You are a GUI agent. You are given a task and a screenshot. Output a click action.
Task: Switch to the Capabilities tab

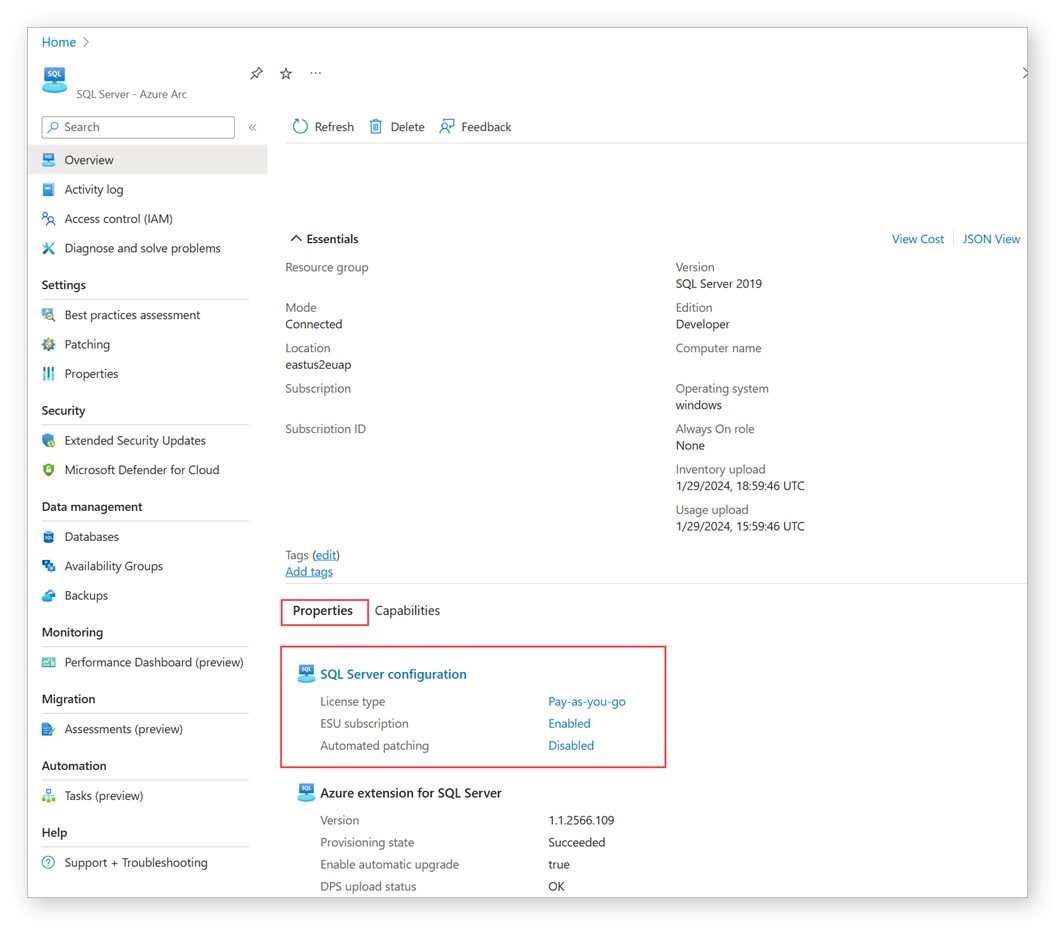pyautogui.click(x=407, y=610)
